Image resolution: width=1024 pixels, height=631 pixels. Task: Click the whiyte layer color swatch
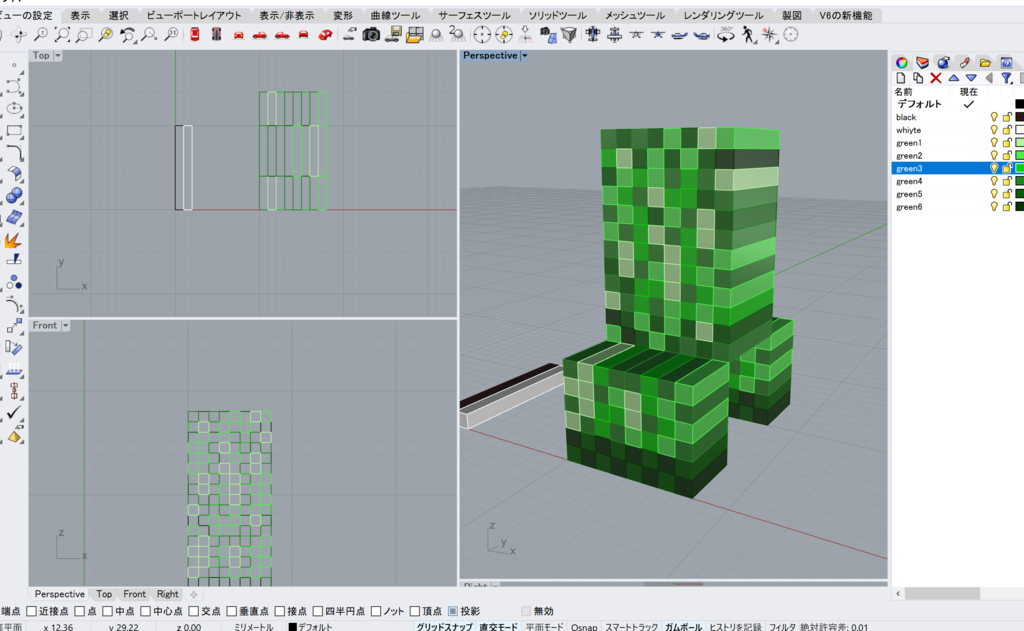tap(1019, 130)
